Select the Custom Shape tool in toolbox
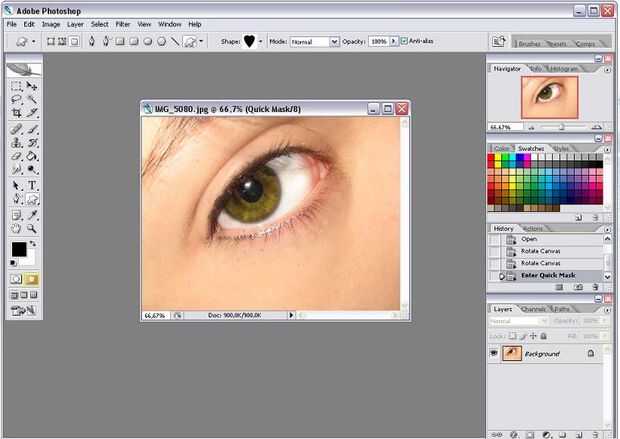This screenshot has width=620, height=439. 32,199
